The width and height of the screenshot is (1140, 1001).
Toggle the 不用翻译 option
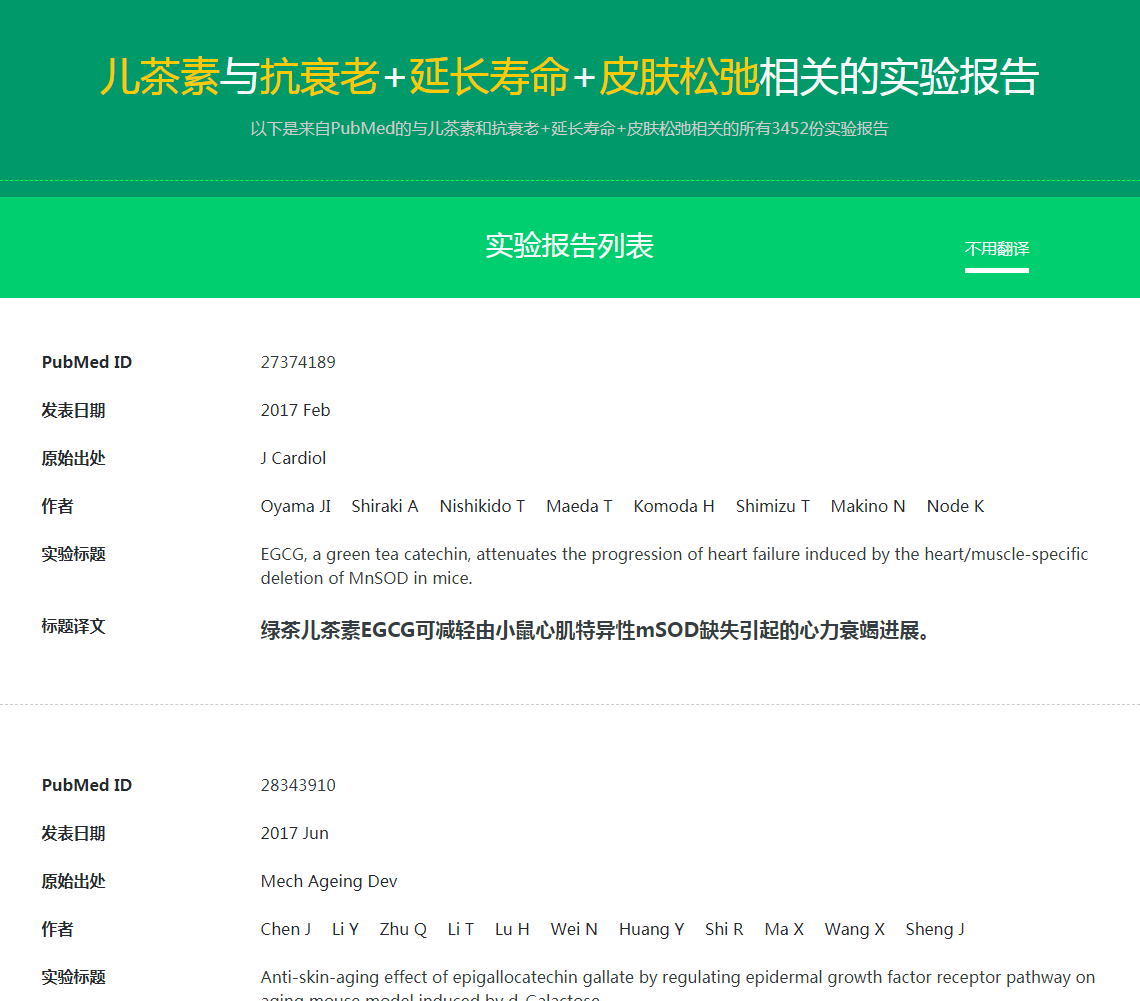(x=996, y=249)
